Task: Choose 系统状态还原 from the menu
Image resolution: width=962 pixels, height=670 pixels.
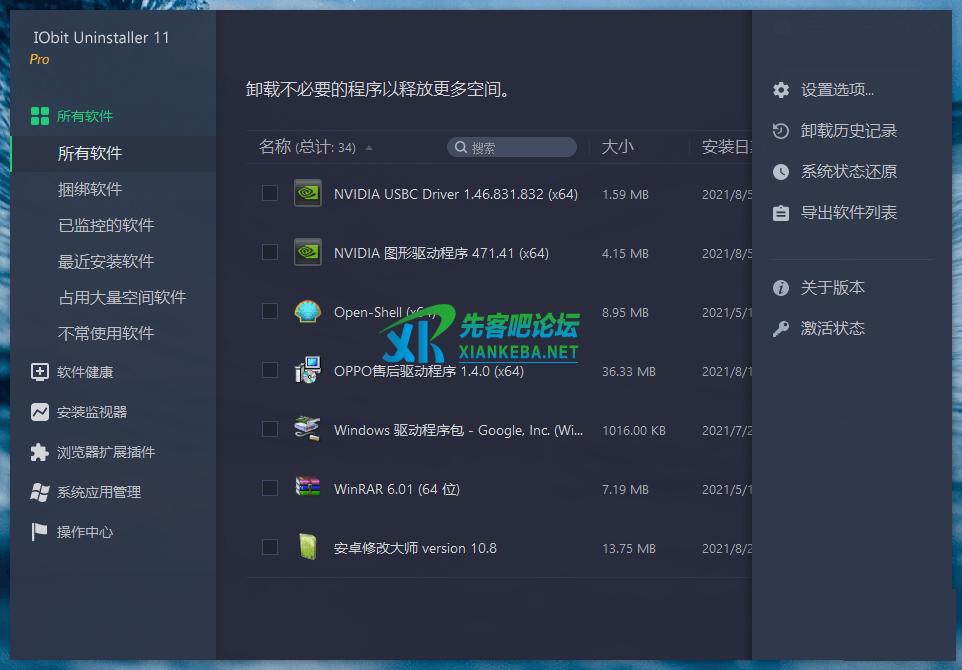Action: tap(848, 172)
